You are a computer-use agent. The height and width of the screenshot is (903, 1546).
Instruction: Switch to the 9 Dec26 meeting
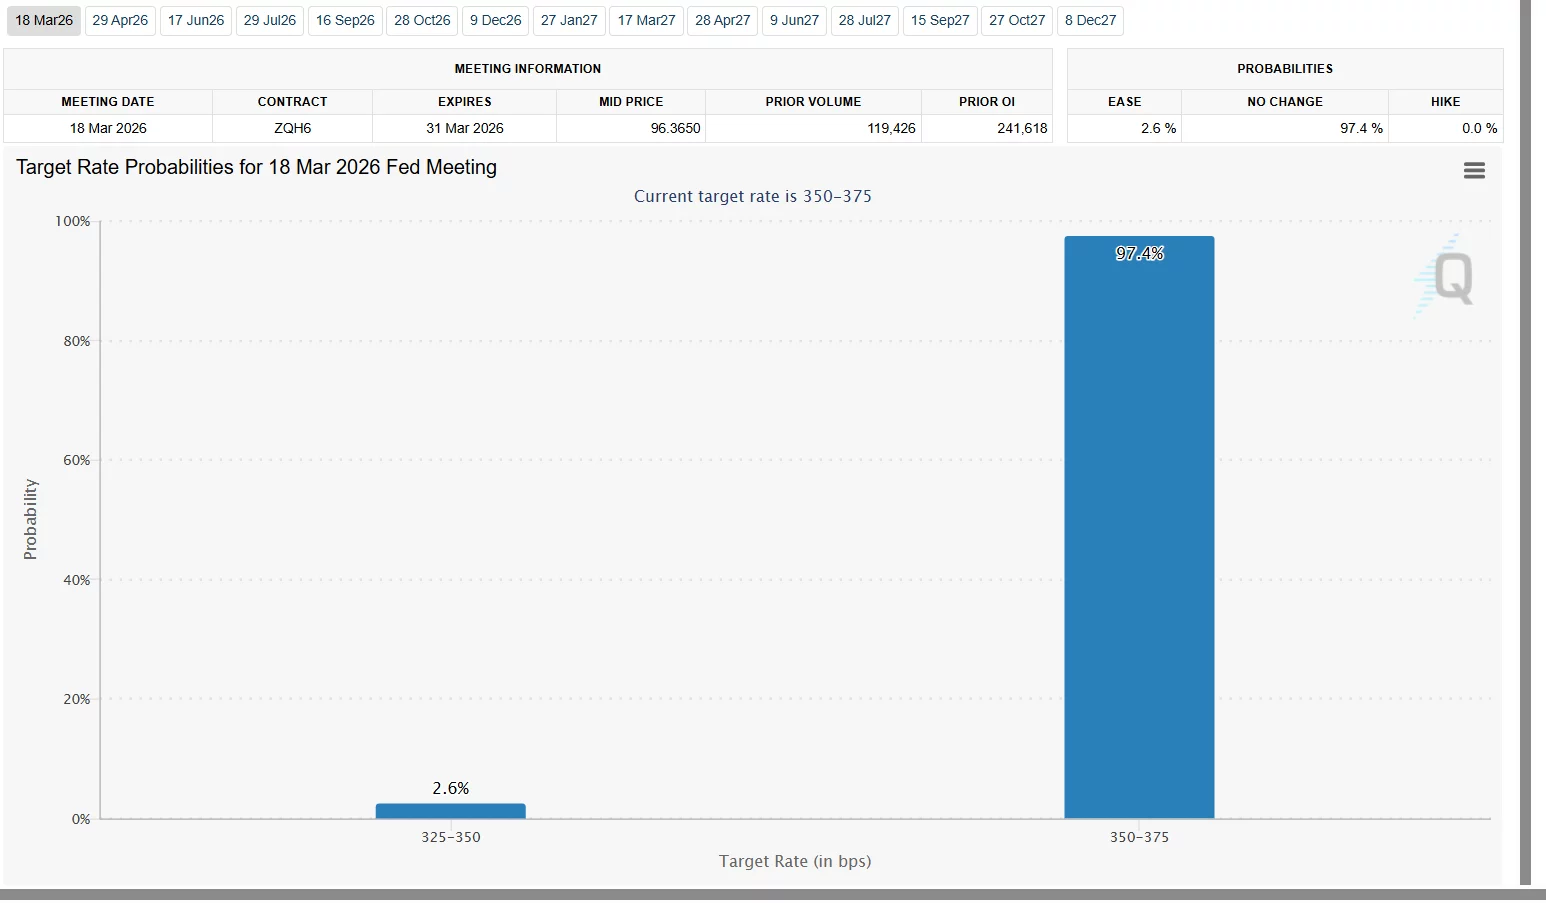[495, 20]
